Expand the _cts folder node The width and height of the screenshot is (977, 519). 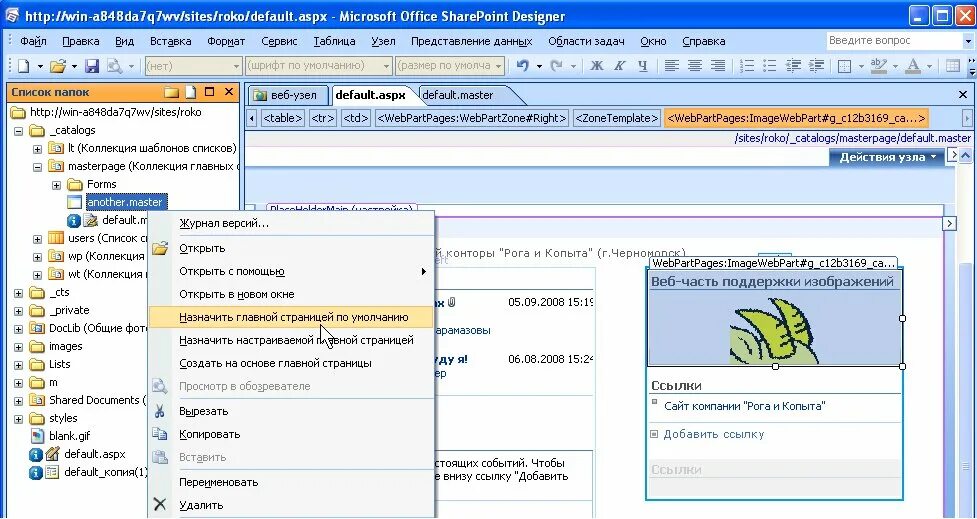click(18, 293)
